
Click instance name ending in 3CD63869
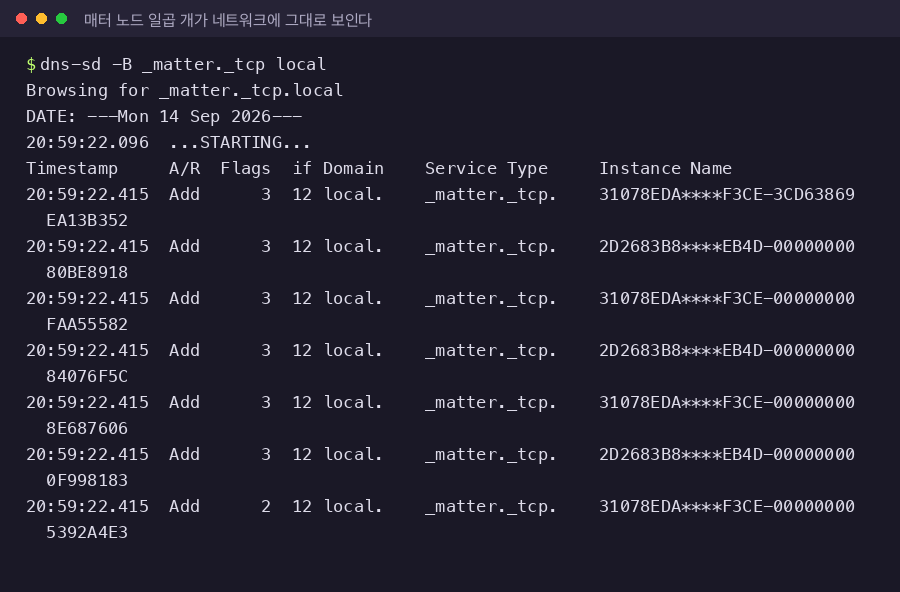(x=727, y=194)
